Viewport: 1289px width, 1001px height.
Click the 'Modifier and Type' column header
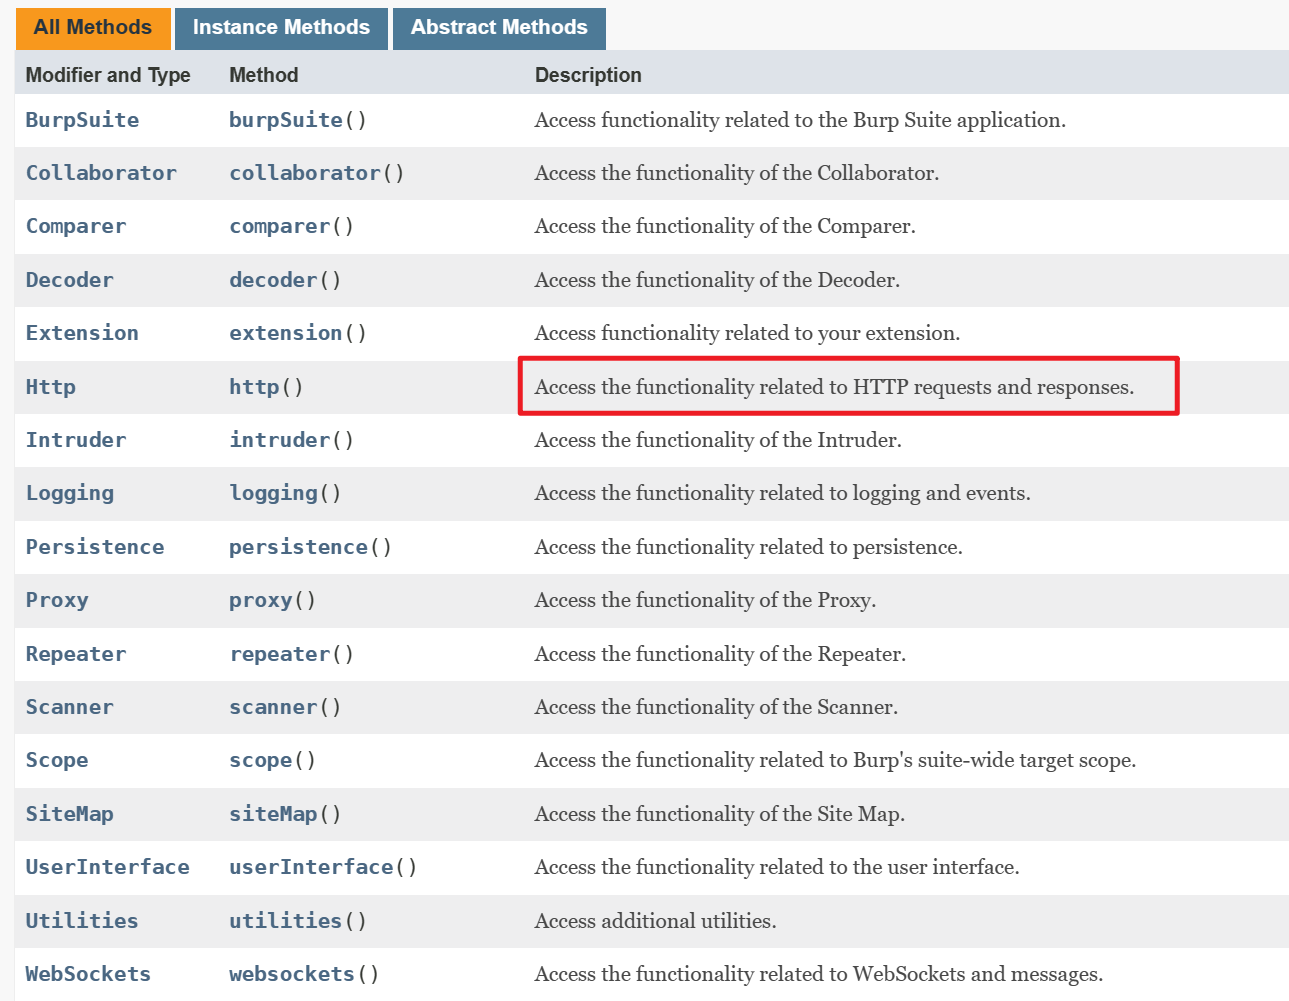pyautogui.click(x=108, y=75)
